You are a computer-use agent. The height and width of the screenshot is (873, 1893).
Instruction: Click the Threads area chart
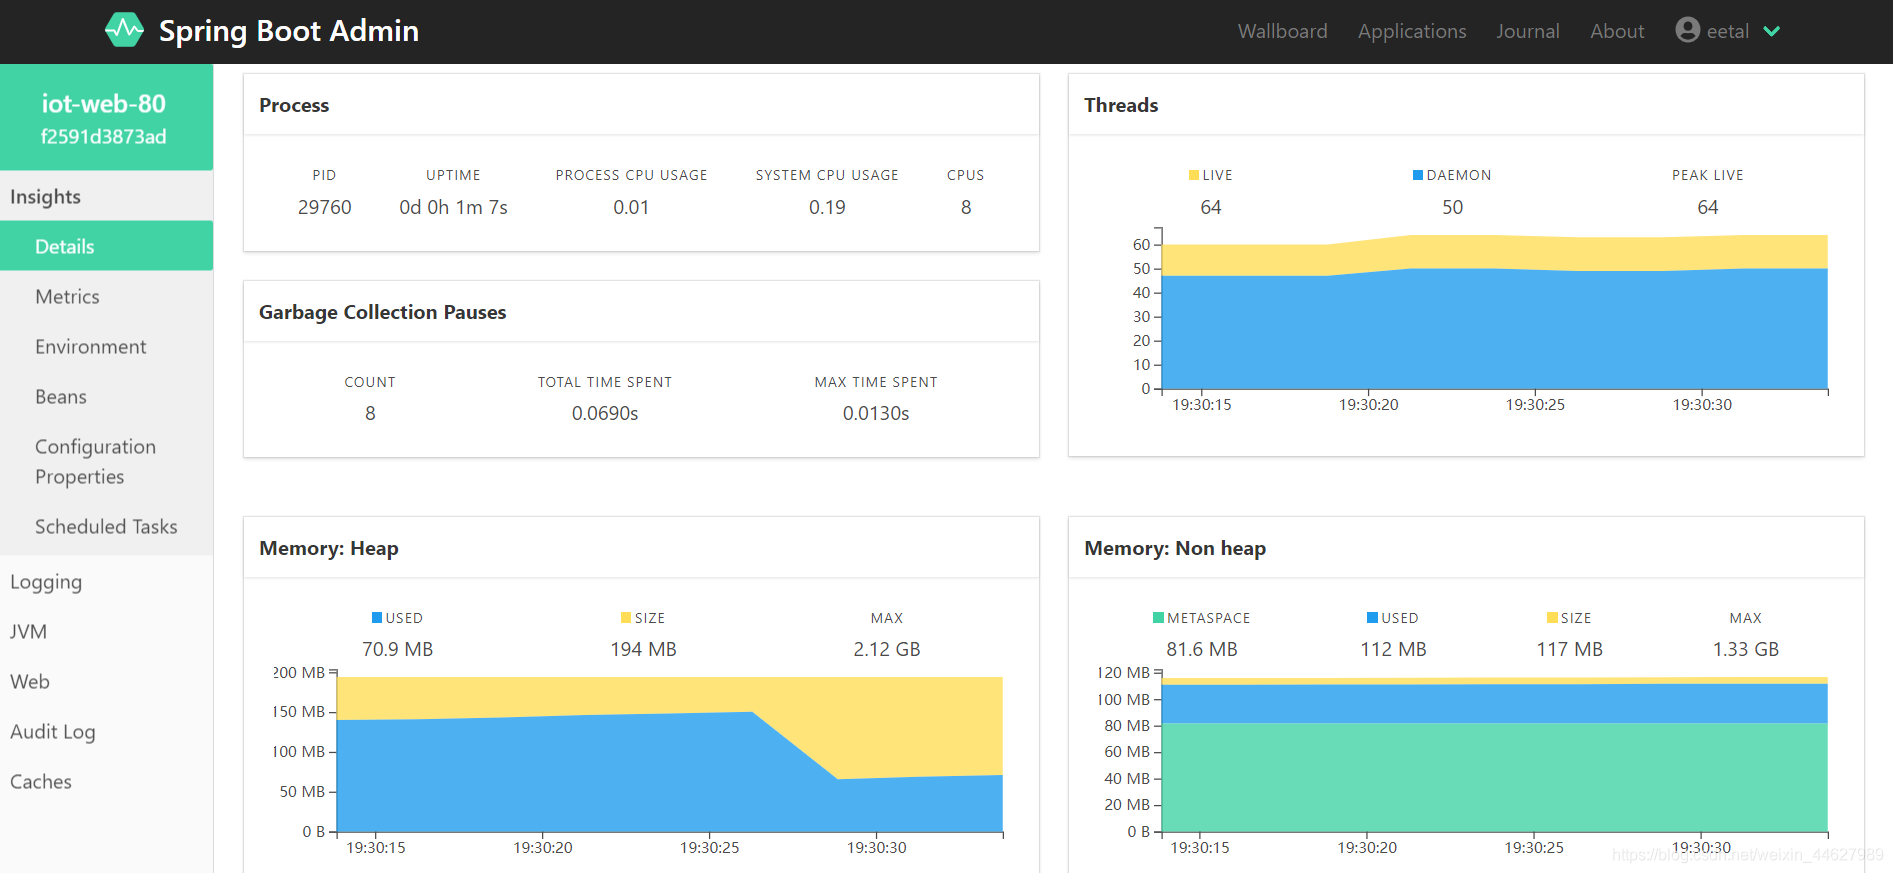pos(1495,312)
